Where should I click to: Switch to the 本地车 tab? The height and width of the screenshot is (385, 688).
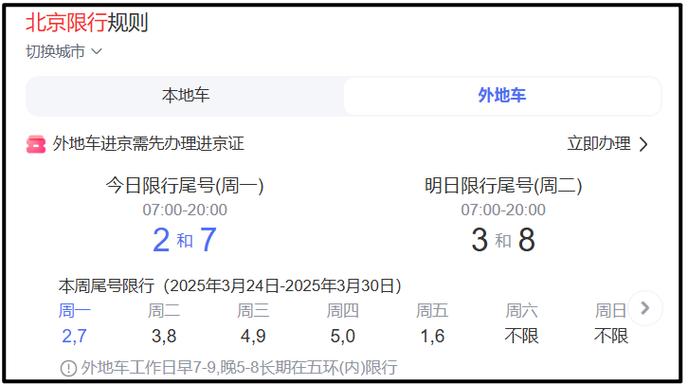(185, 96)
